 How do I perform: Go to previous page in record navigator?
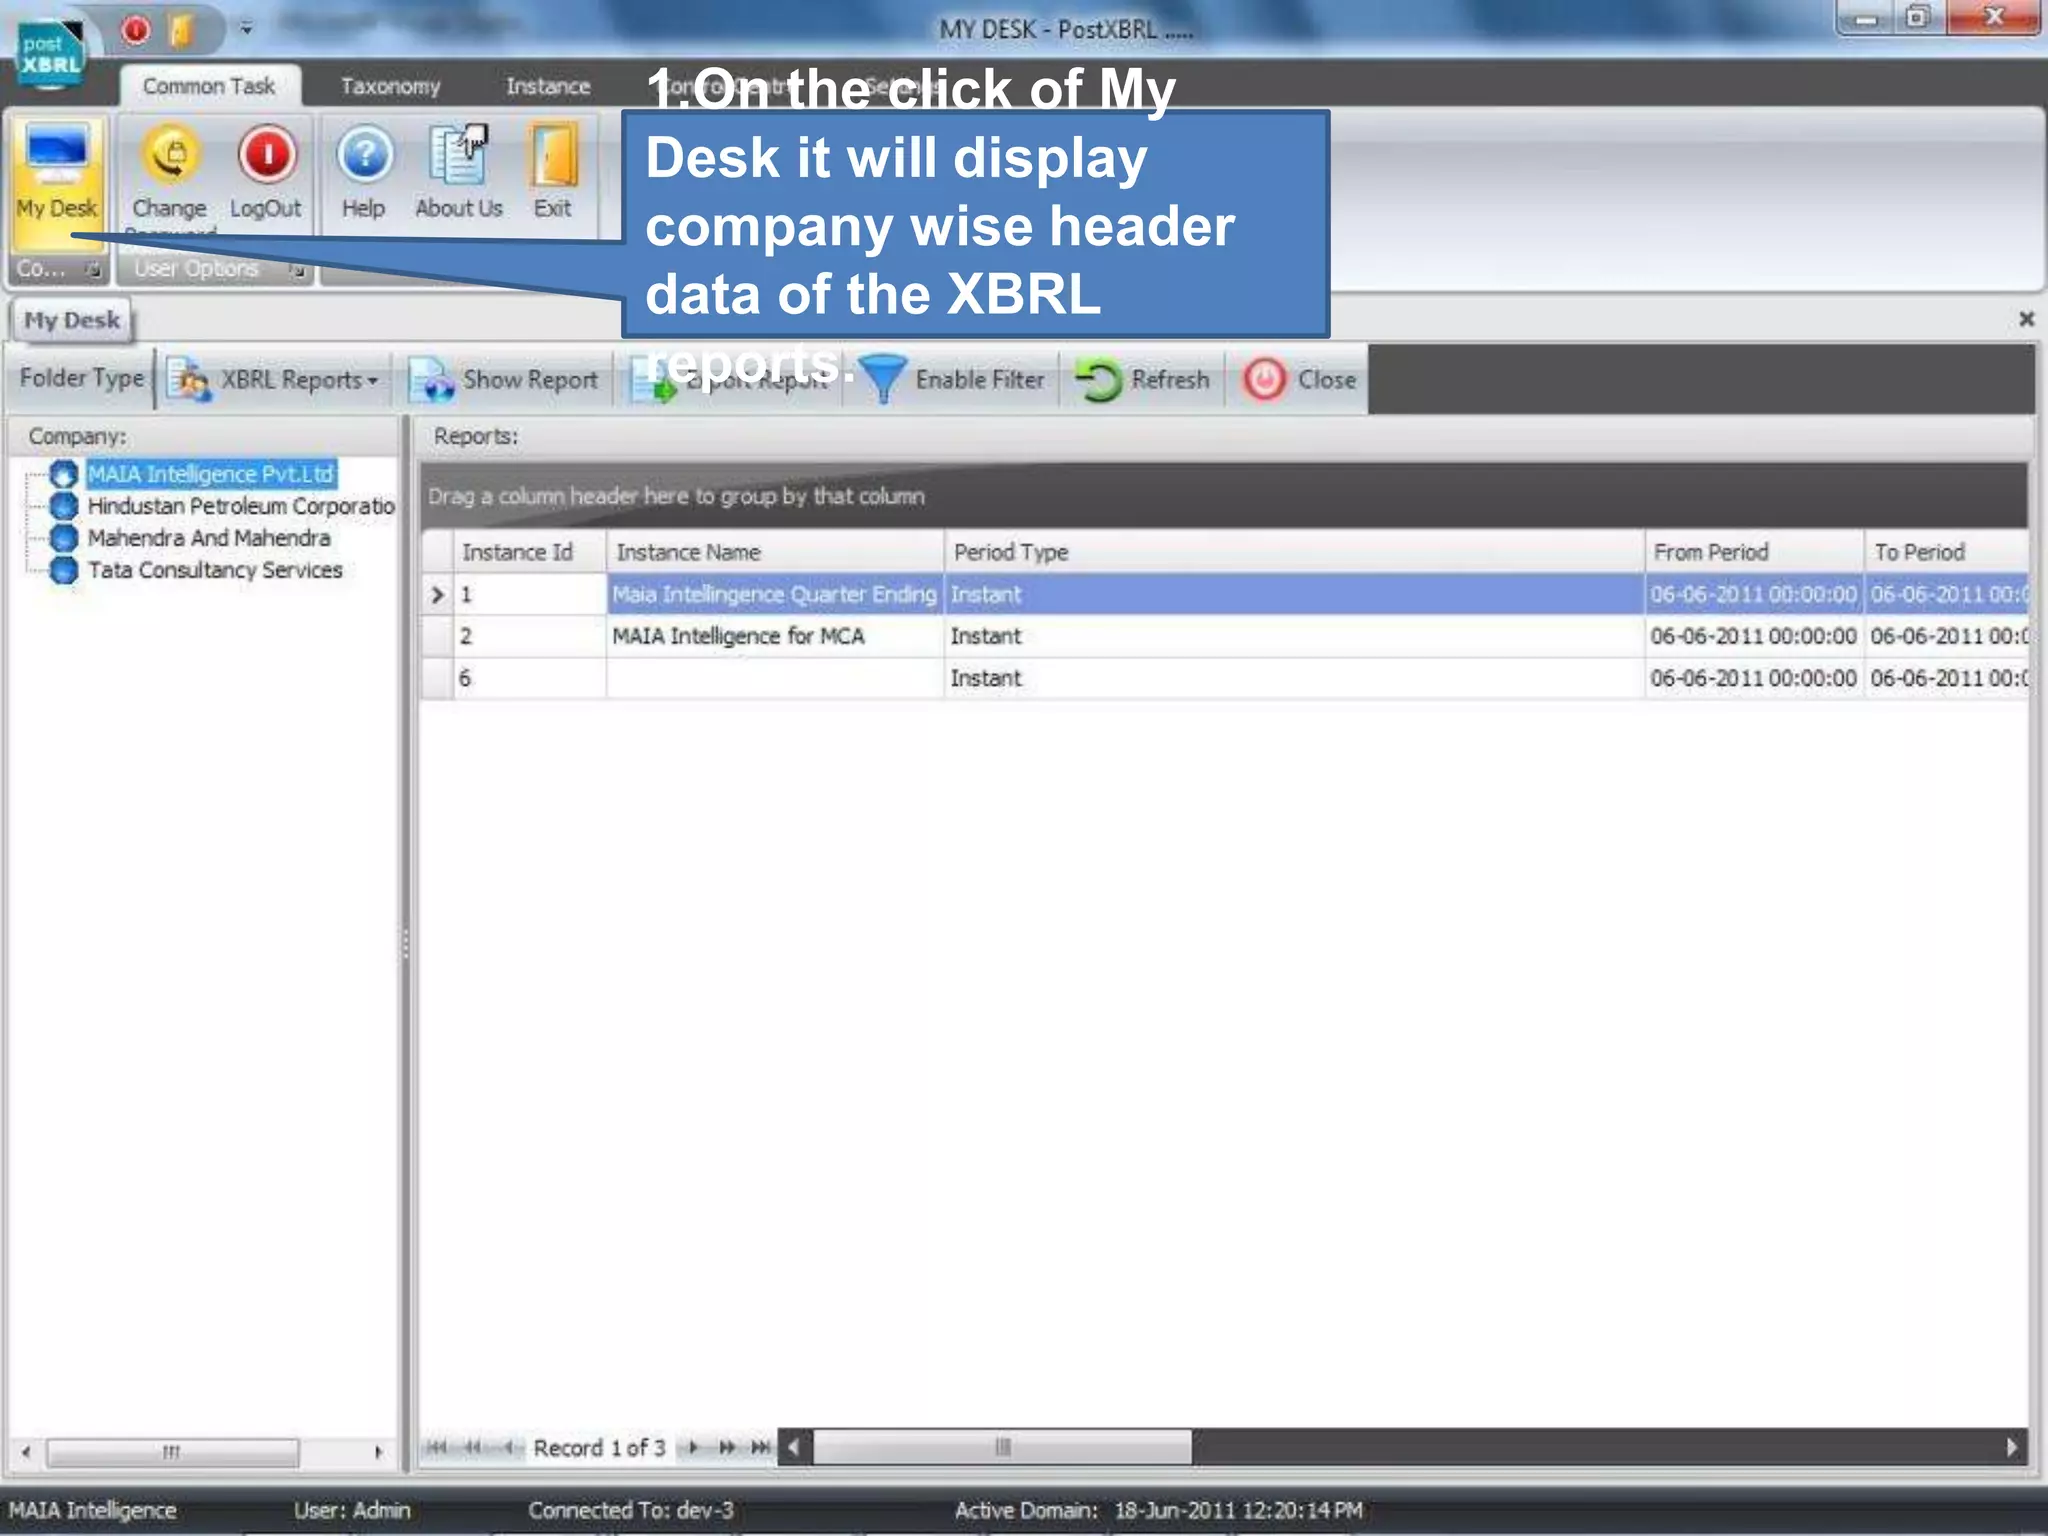pos(472,1447)
